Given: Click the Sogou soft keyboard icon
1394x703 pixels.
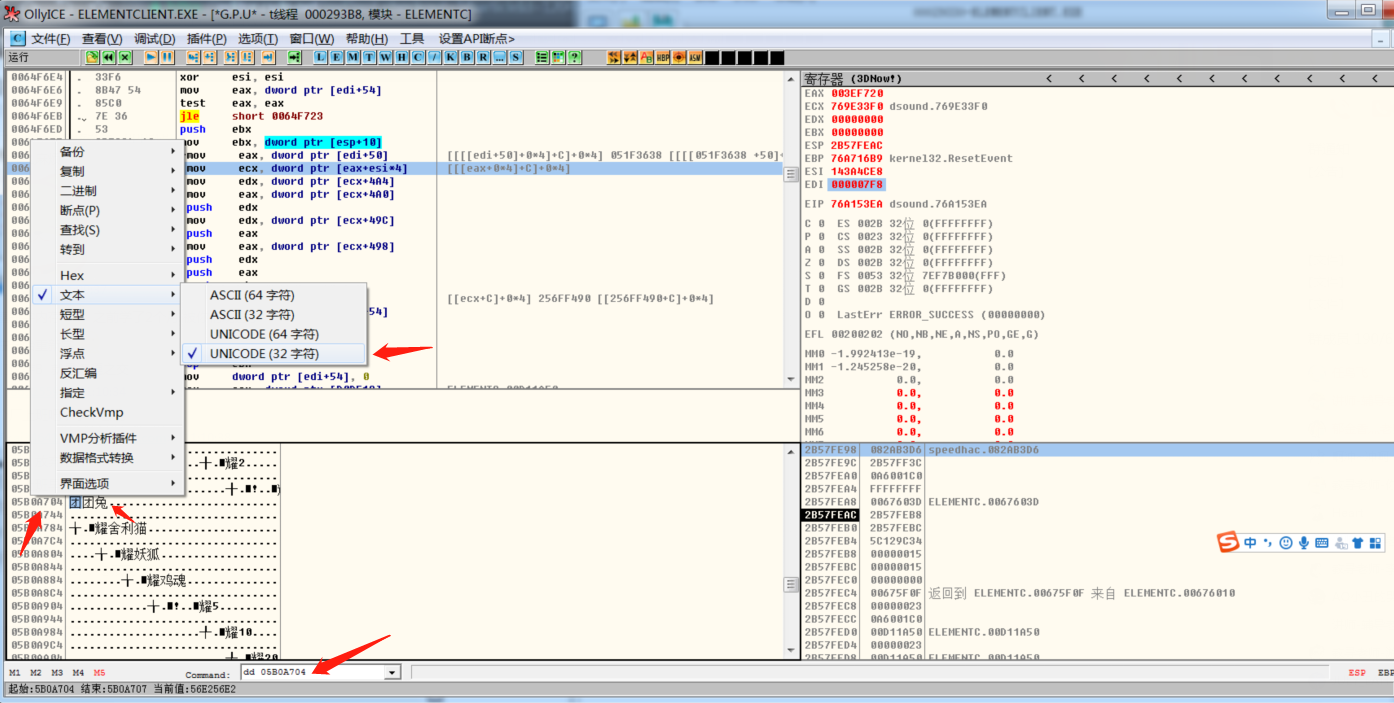Looking at the screenshot, I should click(x=1322, y=543).
